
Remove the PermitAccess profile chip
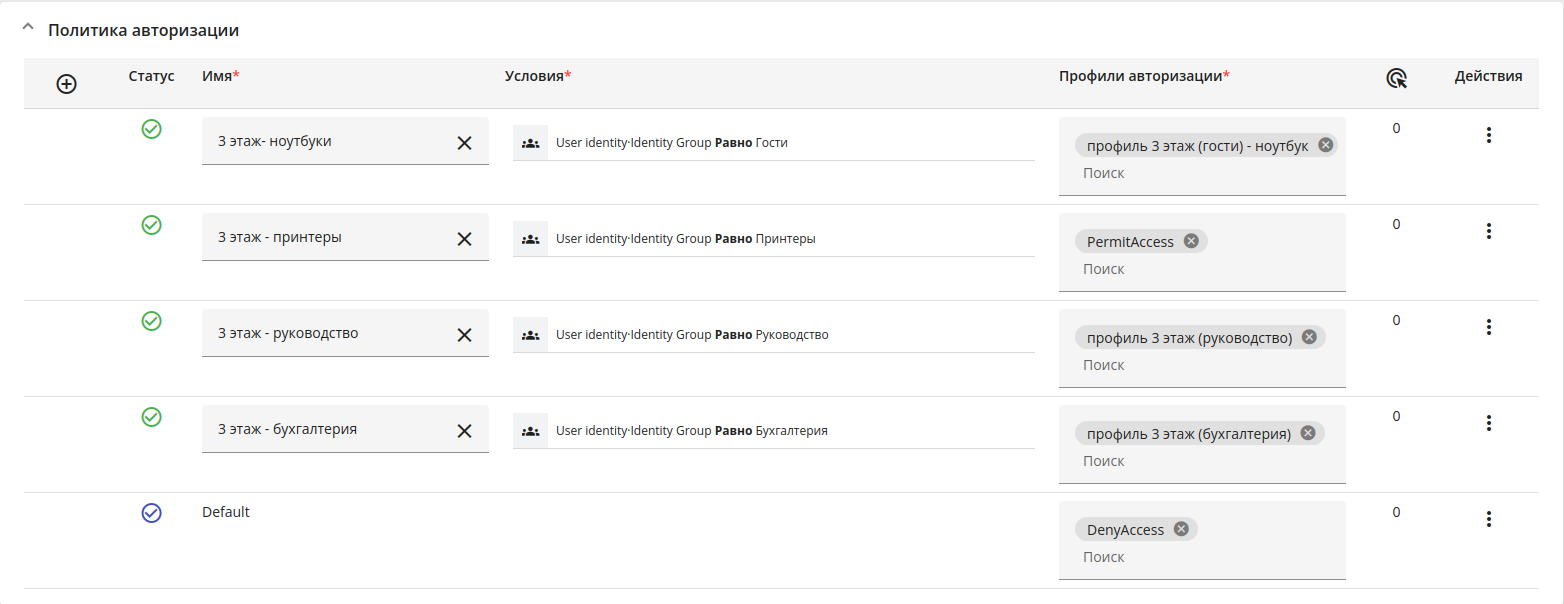click(1191, 241)
